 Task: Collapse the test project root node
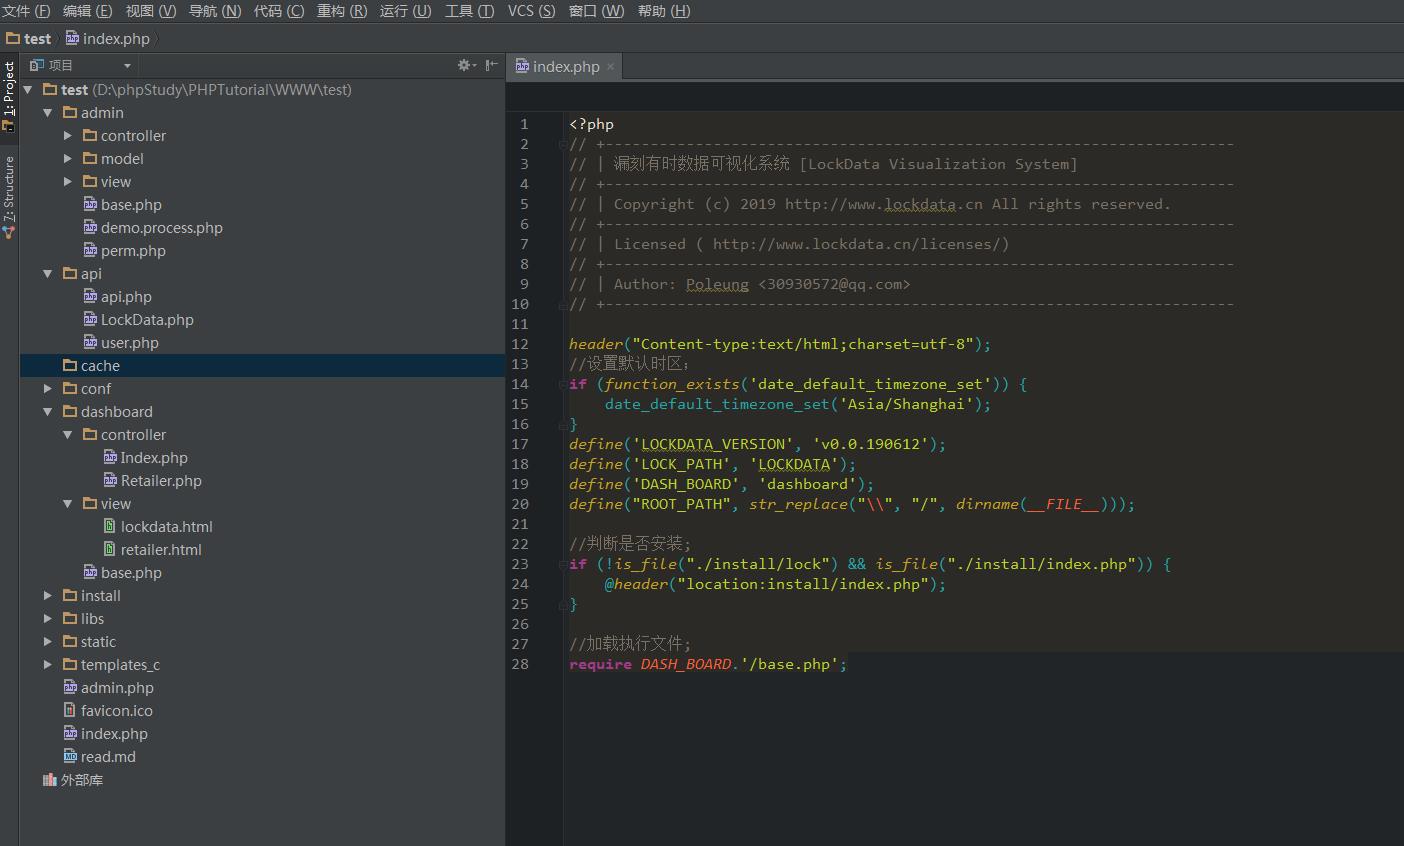tap(28, 90)
